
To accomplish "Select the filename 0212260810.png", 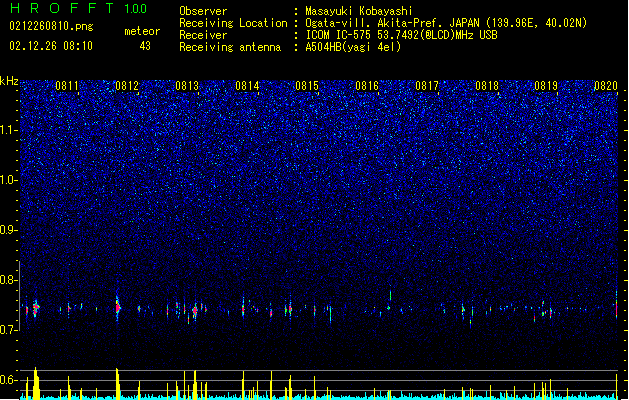I will (51, 27).
